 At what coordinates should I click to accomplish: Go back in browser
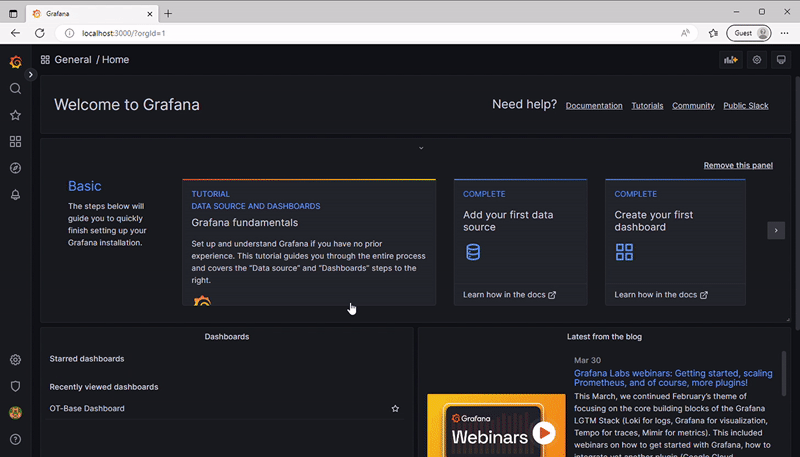coord(15,33)
